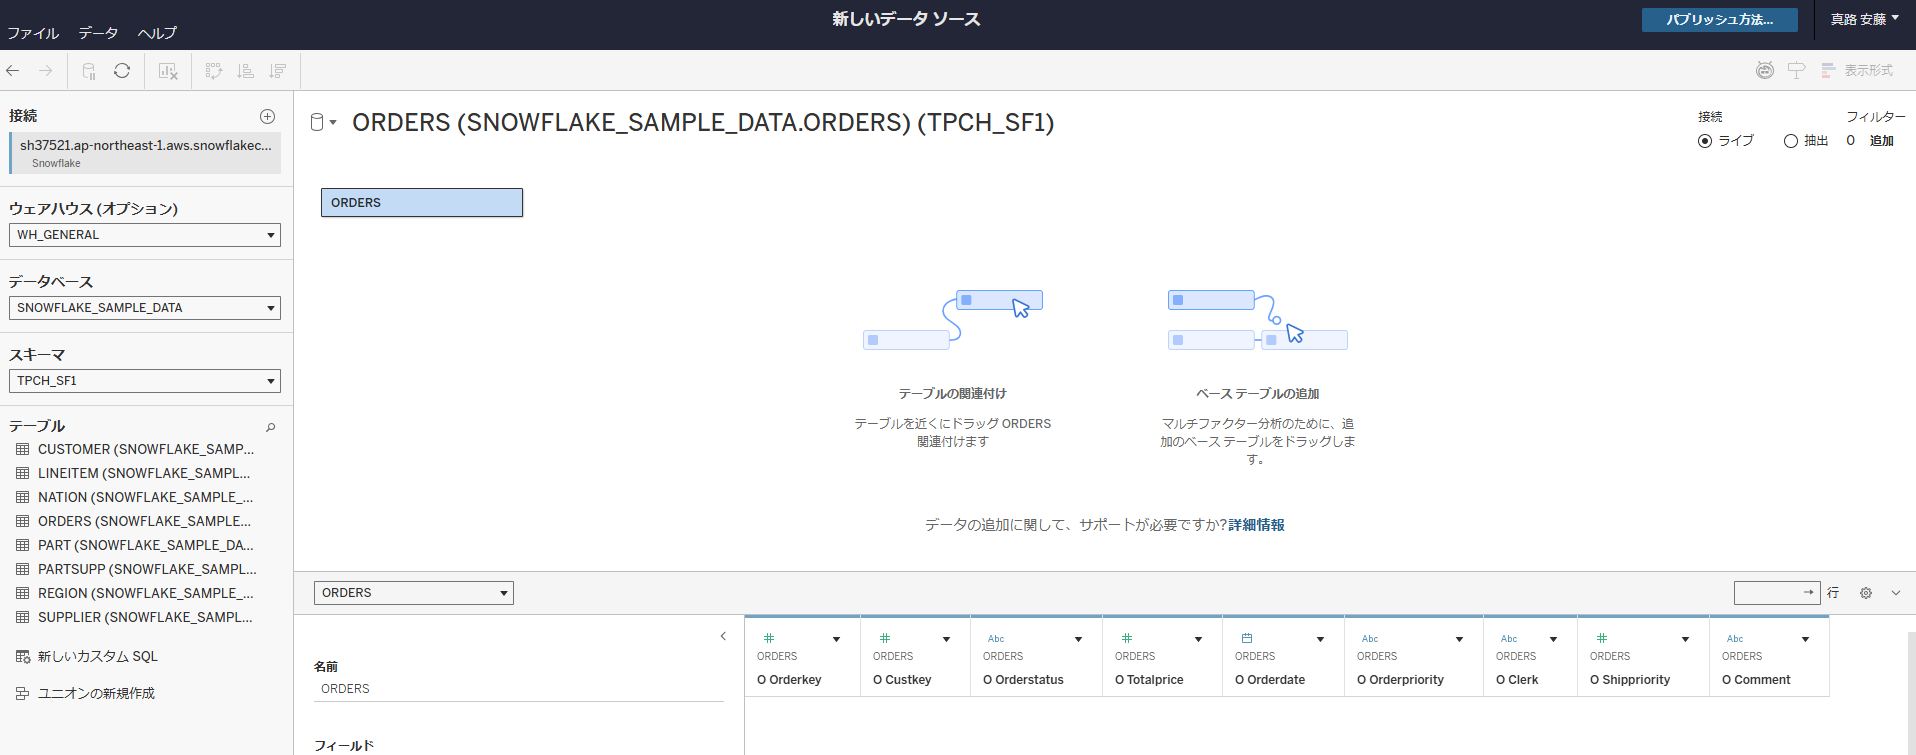Click the 詳細情報 learn more link
Viewport: 1916px width, 755px height.
coord(1256,525)
